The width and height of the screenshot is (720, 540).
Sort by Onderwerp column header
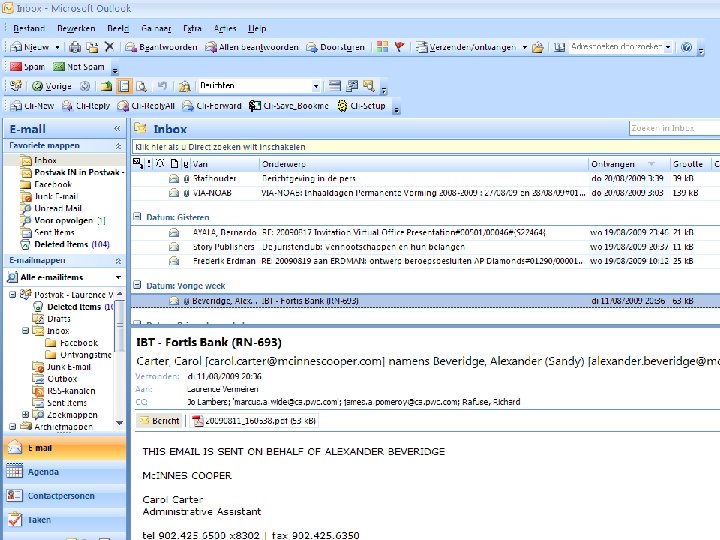point(424,164)
